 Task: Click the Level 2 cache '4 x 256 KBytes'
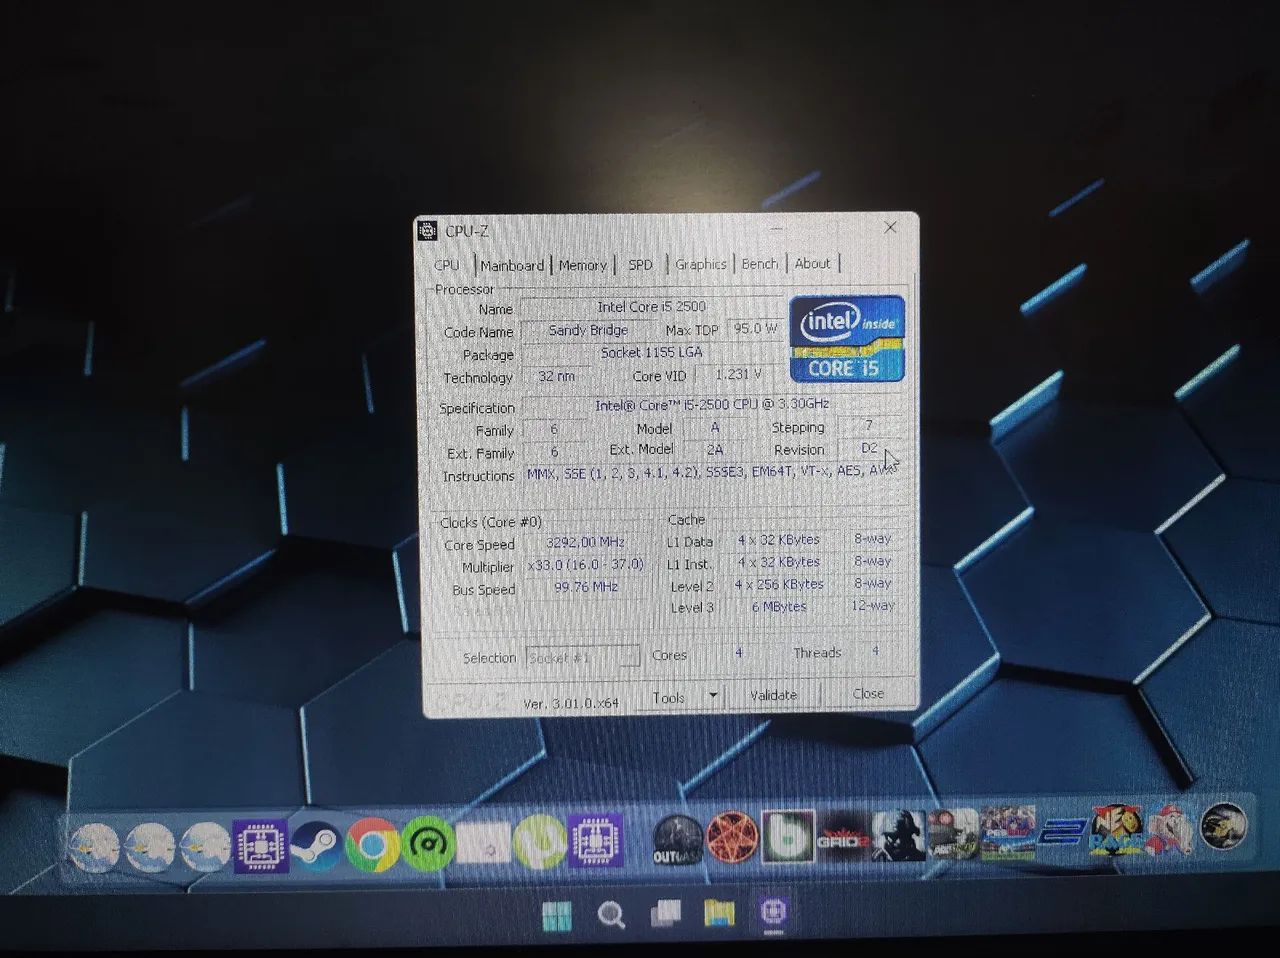[x=779, y=584]
